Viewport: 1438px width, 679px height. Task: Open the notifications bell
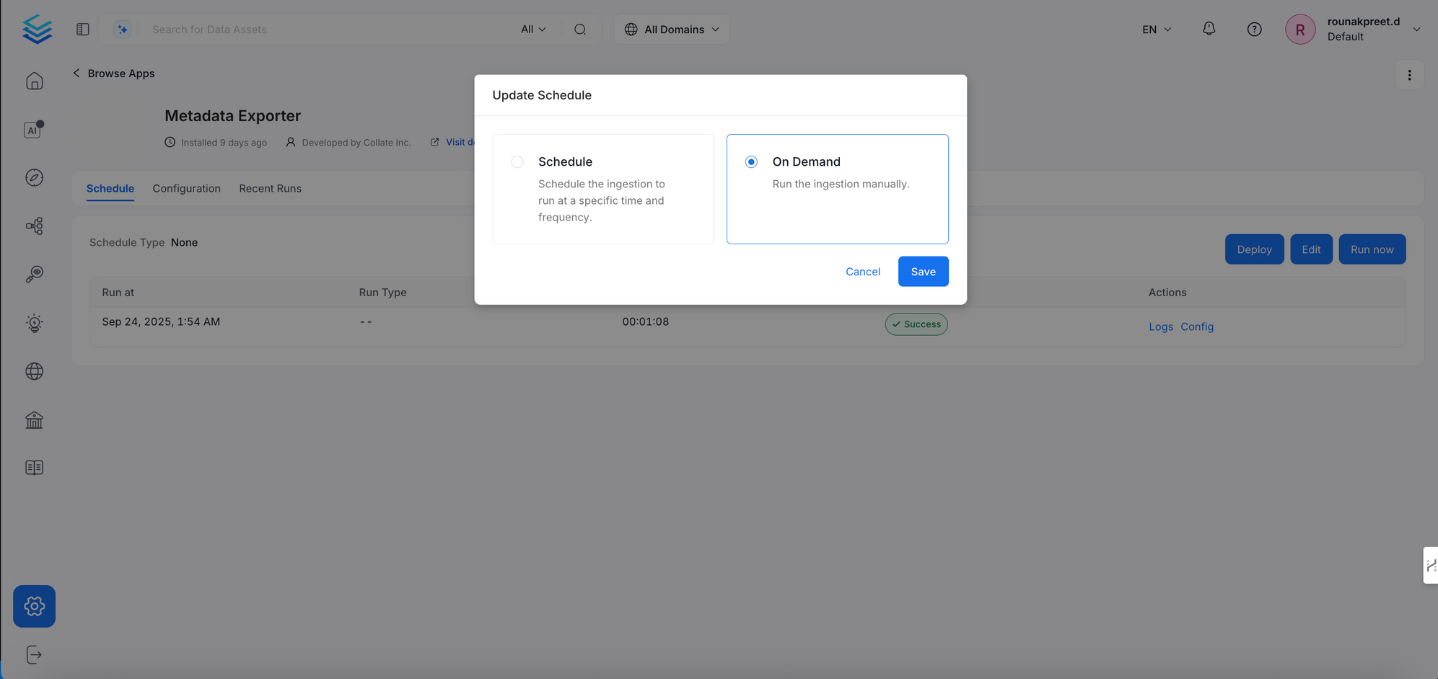(x=1209, y=29)
